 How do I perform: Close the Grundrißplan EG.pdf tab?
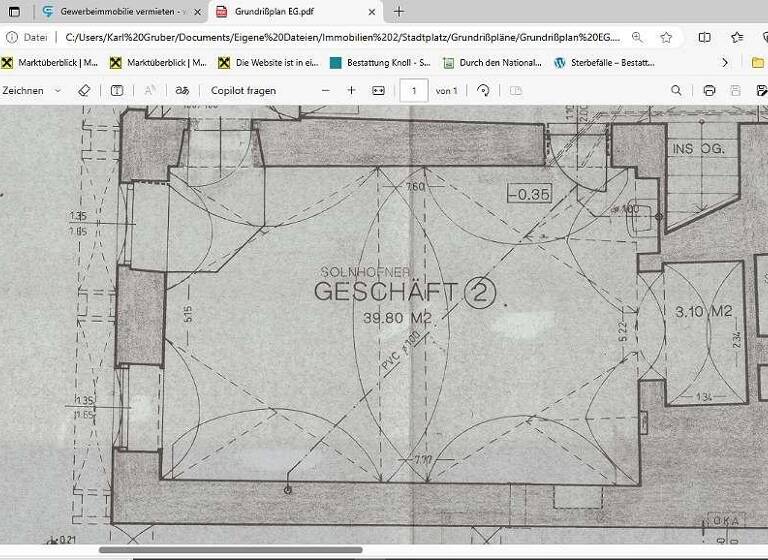(x=372, y=12)
